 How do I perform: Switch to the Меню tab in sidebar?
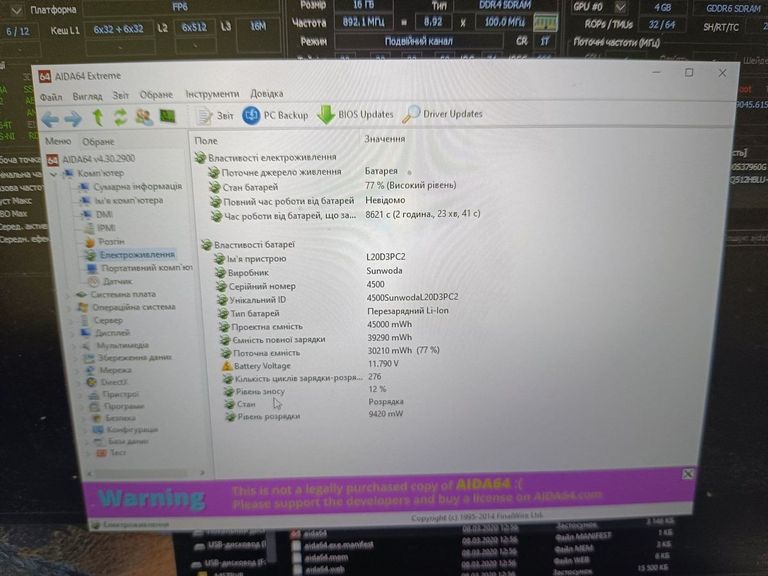(58, 141)
